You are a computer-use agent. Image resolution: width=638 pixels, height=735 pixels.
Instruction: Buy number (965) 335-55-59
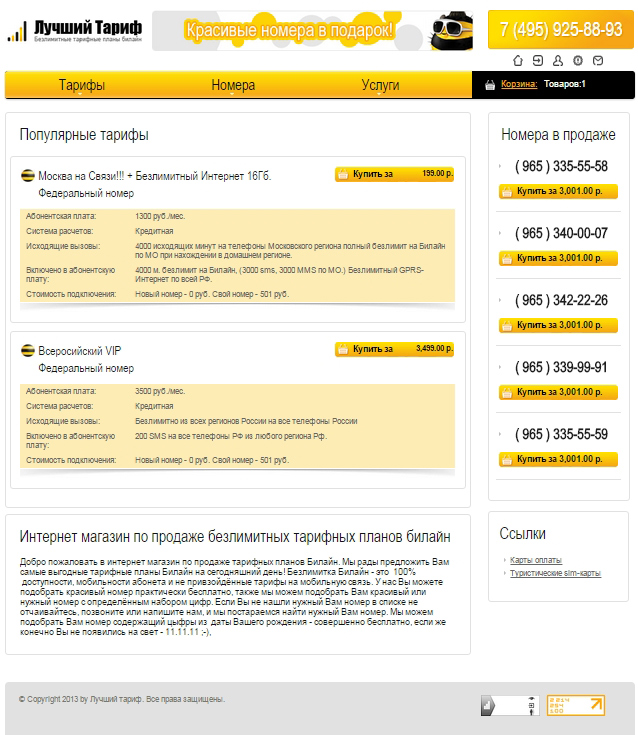[x=558, y=459]
